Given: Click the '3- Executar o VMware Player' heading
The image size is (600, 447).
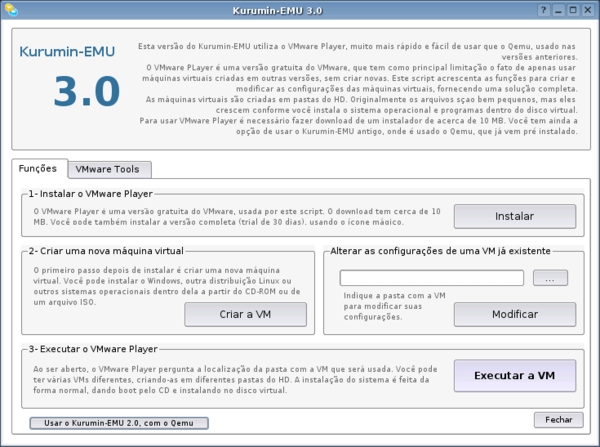Looking at the screenshot, I should tap(93, 349).
